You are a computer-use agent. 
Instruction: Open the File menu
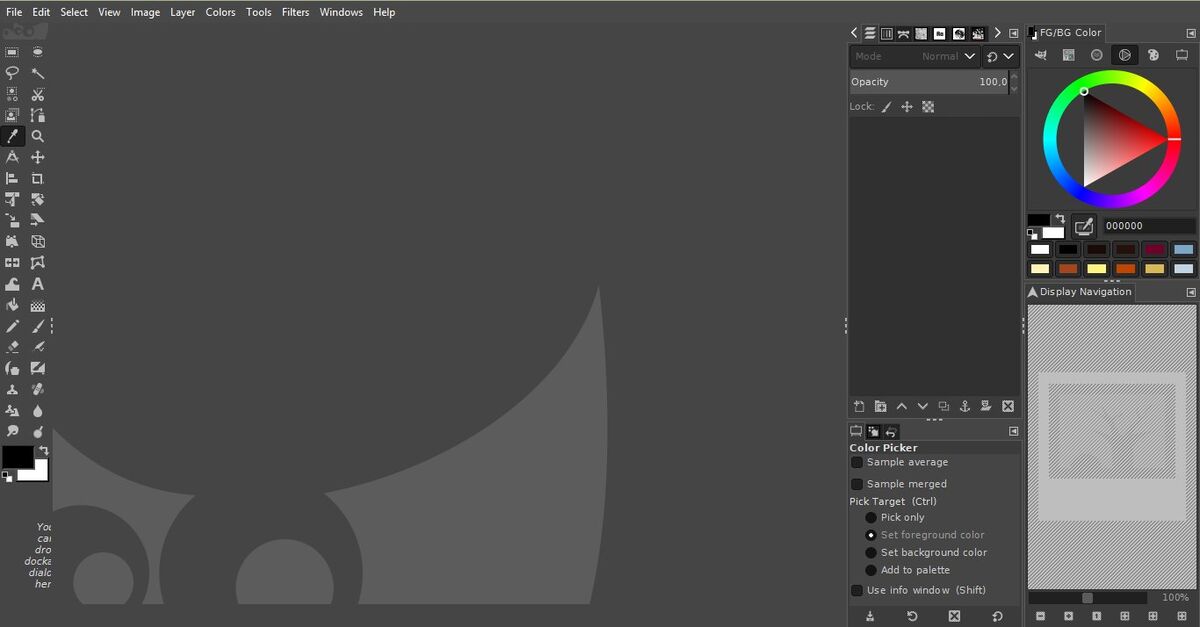(14, 12)
